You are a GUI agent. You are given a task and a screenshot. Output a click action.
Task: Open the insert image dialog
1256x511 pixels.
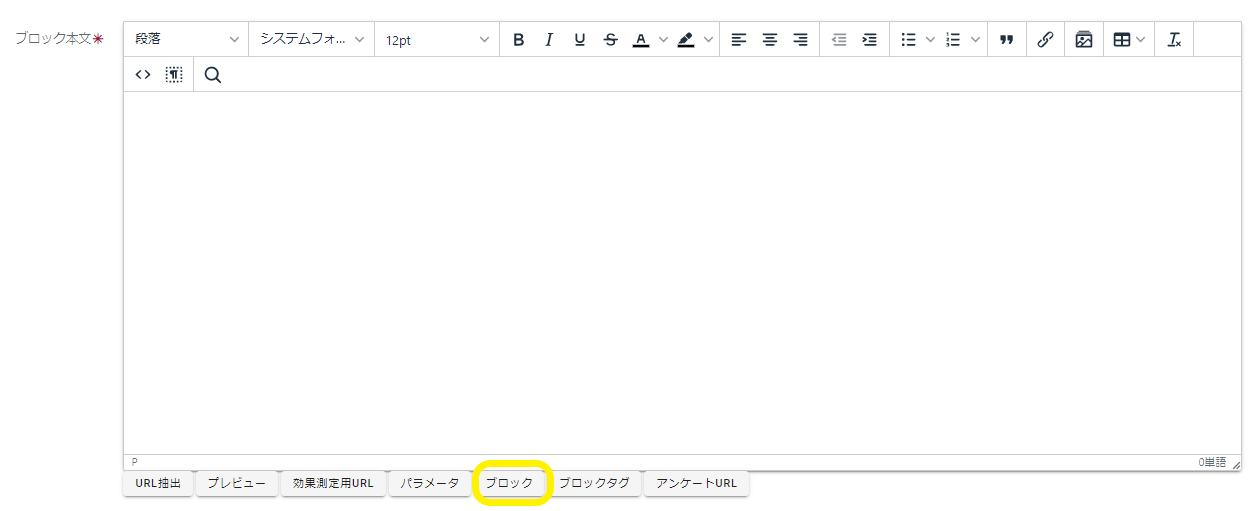click(1084, 40)
